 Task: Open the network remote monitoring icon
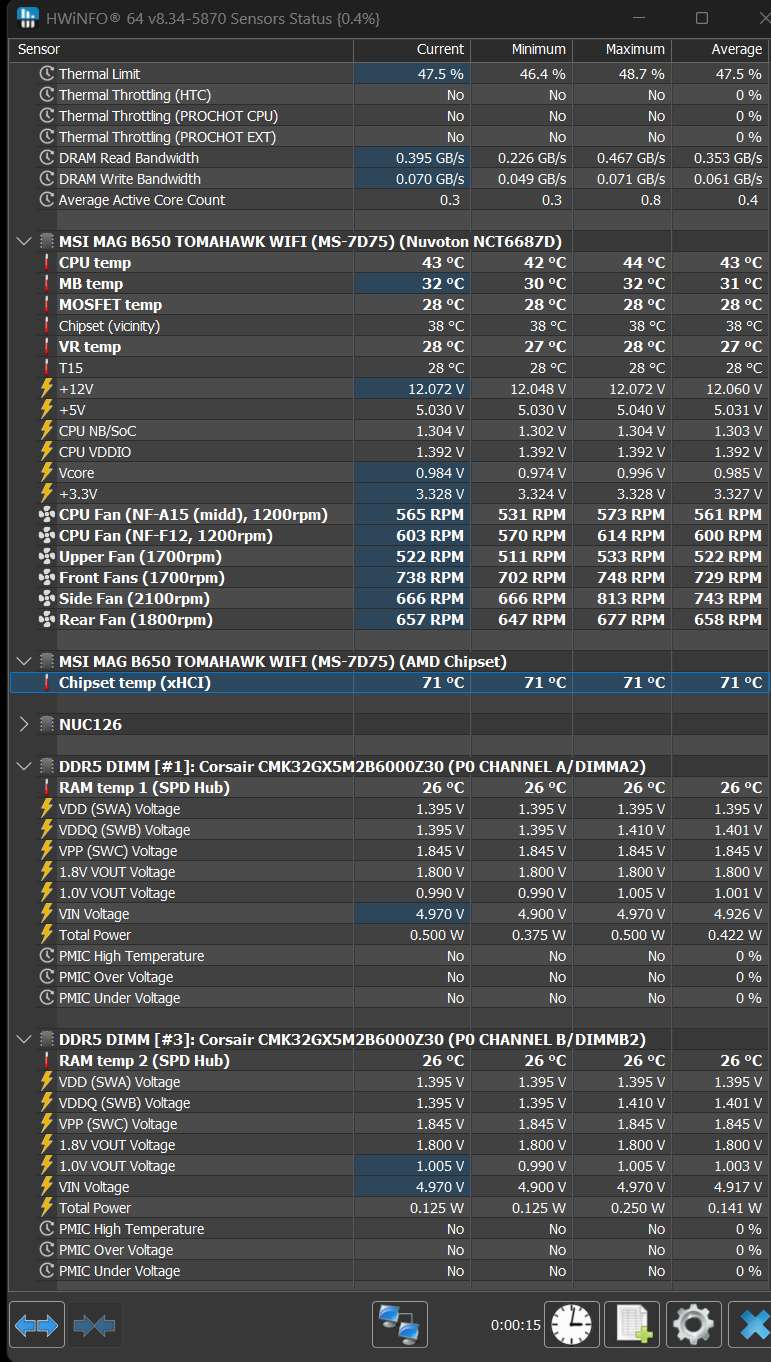[400, 1325]
